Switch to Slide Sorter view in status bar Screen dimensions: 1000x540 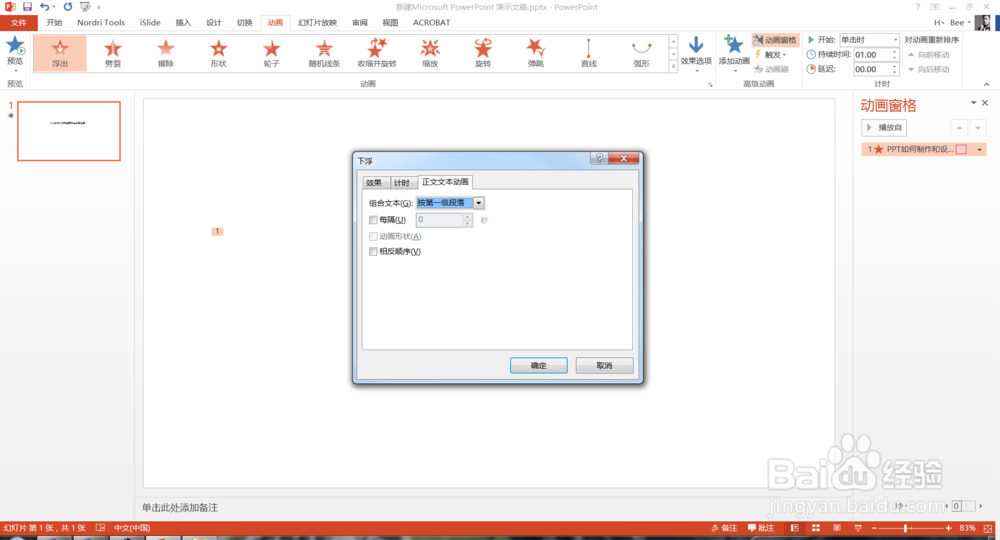[816, 528]
